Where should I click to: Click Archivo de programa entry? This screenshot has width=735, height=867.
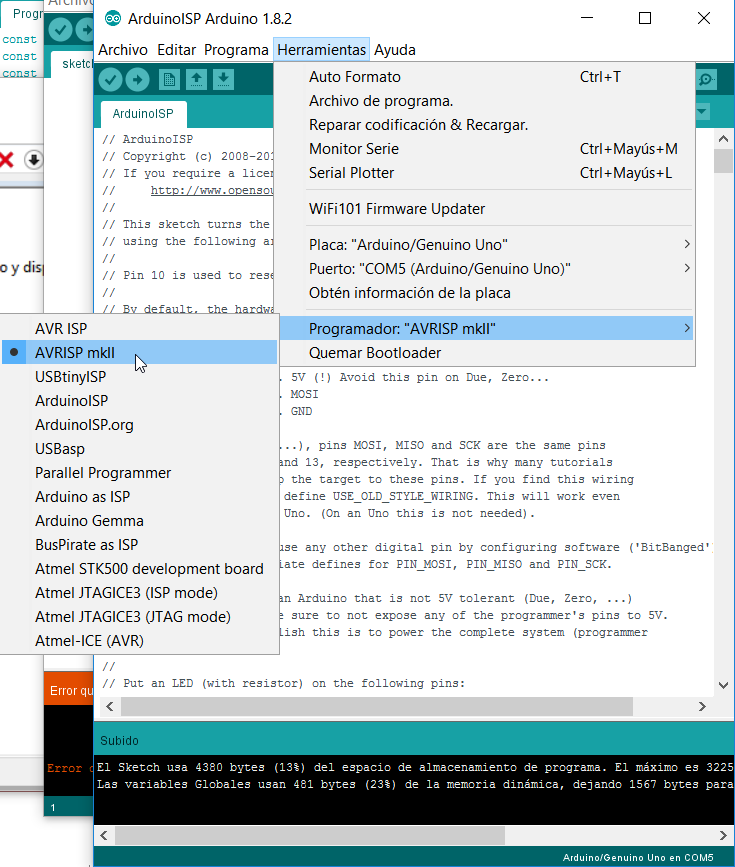pyautogui.click(x=484, y=101)
